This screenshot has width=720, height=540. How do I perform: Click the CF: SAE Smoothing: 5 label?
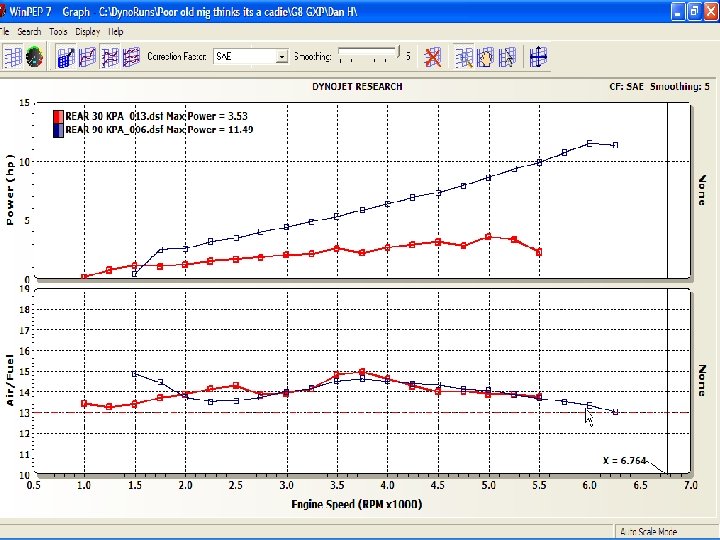click(659, 86)
